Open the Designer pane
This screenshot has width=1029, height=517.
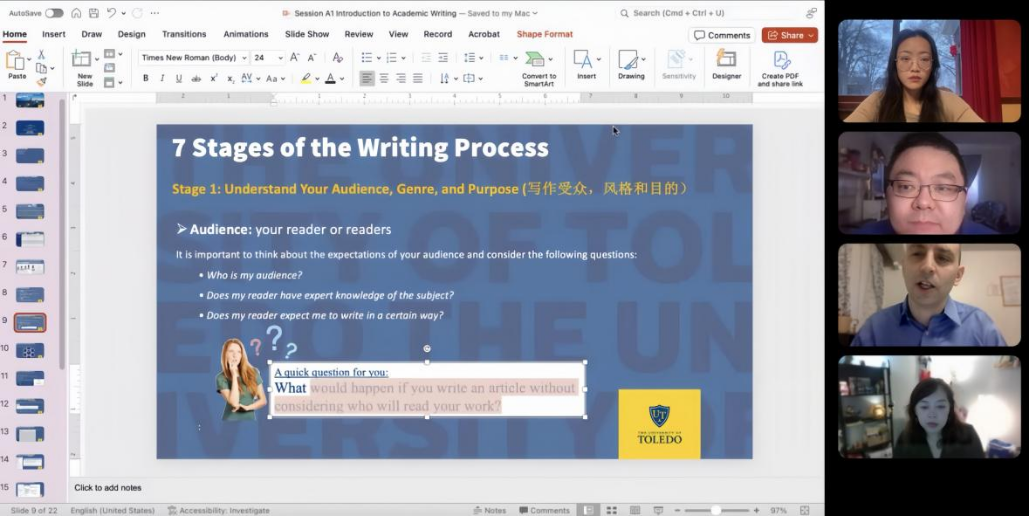tap(726, 66)
